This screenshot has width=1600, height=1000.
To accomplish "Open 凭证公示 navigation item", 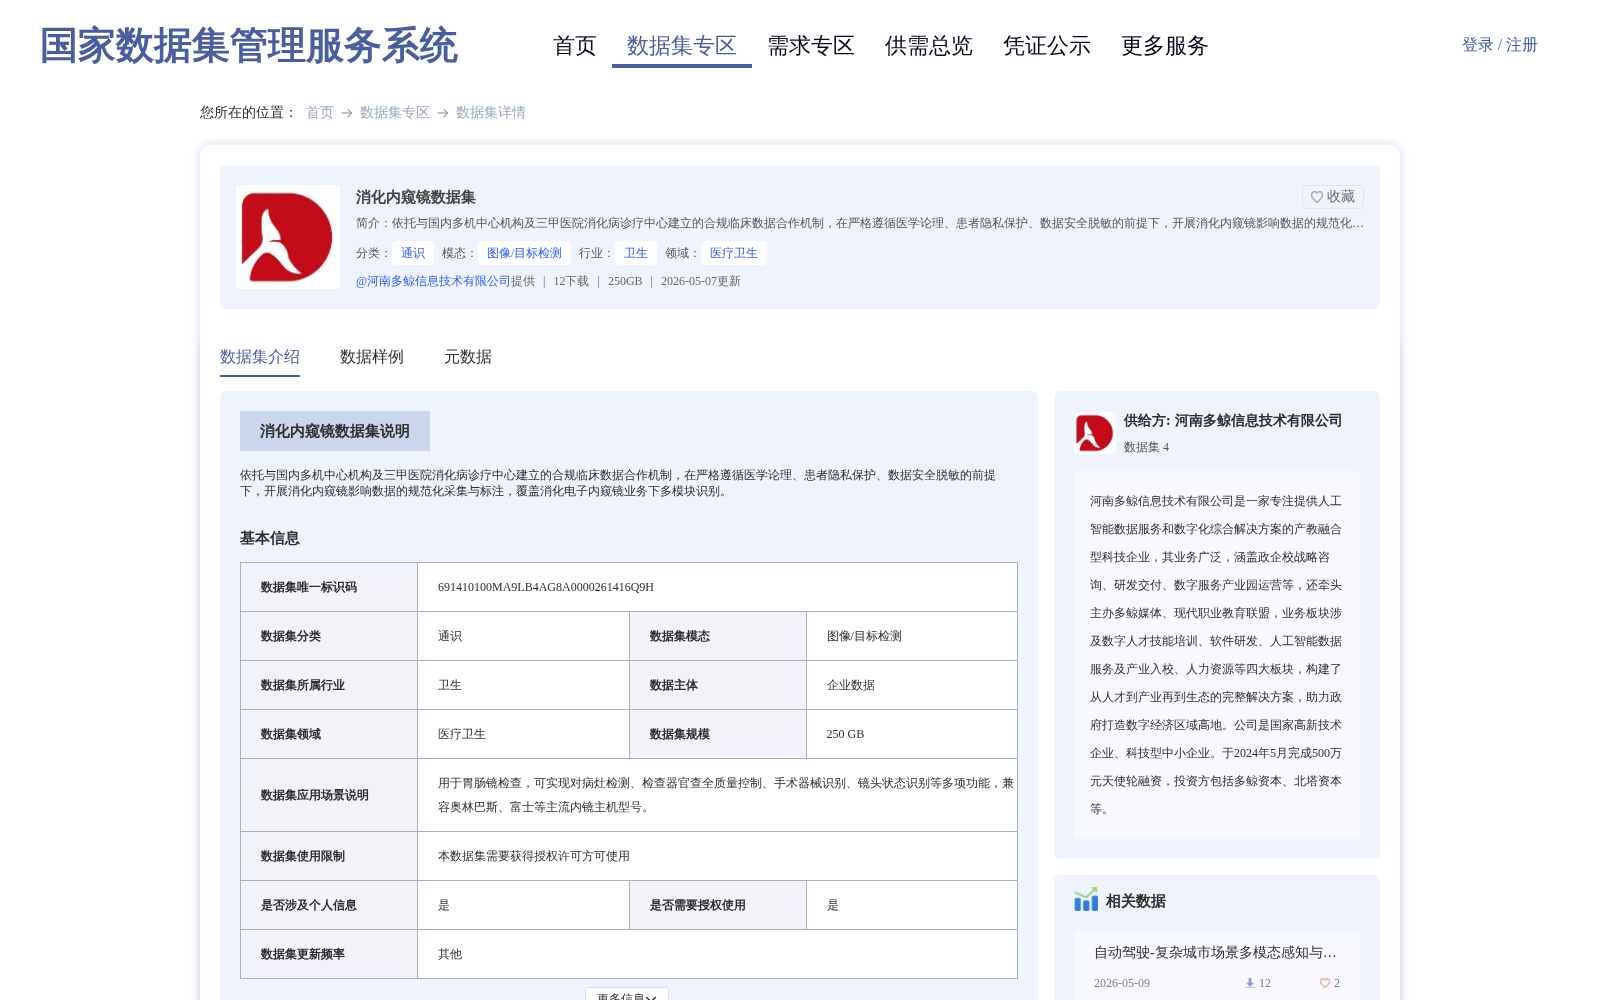I will click(1047, 46).
